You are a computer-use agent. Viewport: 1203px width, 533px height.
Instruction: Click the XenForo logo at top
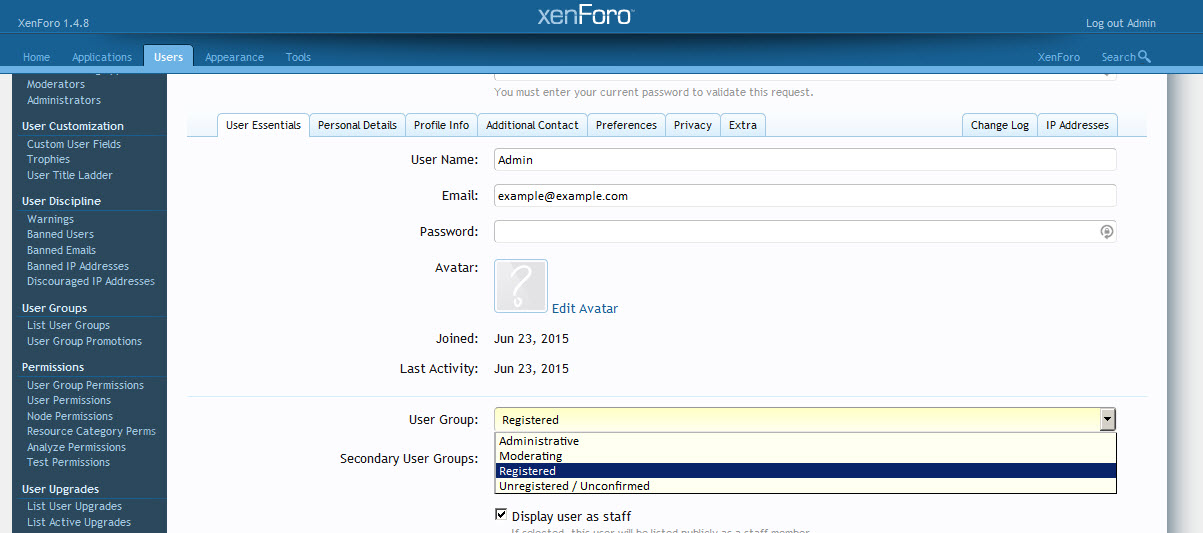pyautogui.click(x=586, y=16)
